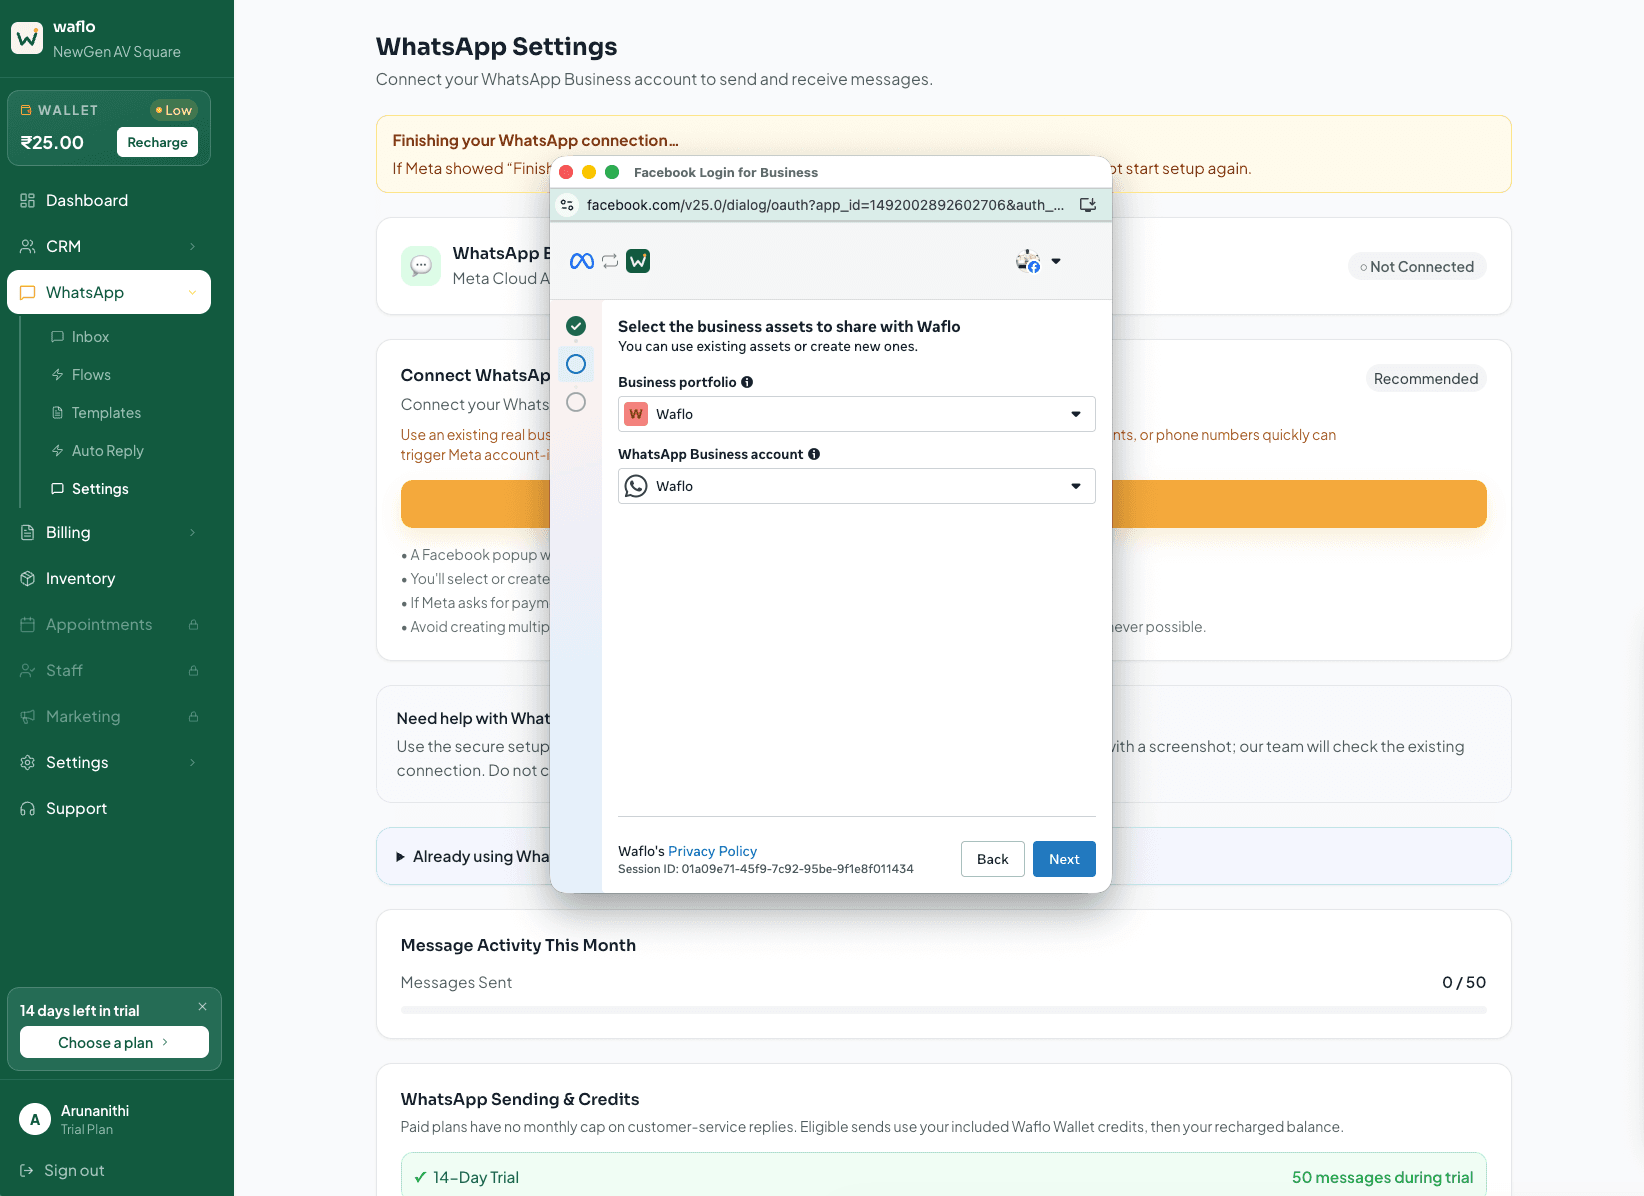This screenshot has width=1644, height=1196.
Task: Collapse the WhatsApp menu chevron
Action: coord(192,292)
